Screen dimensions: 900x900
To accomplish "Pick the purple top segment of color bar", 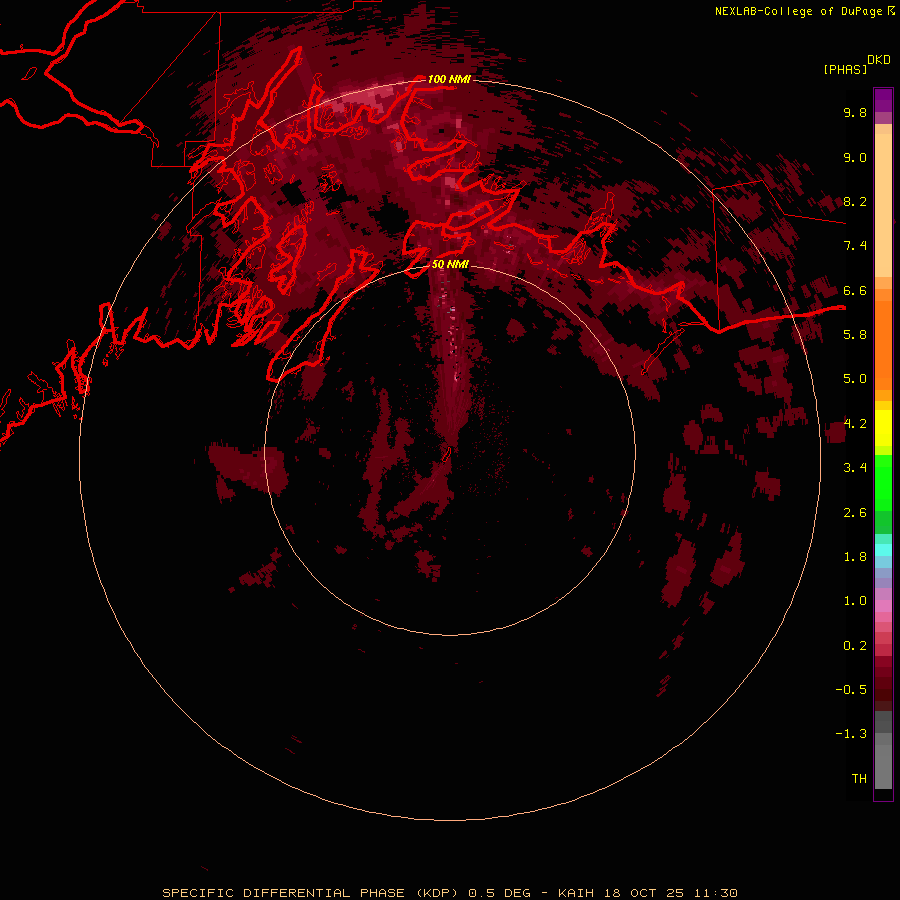I will click(883, 100).
